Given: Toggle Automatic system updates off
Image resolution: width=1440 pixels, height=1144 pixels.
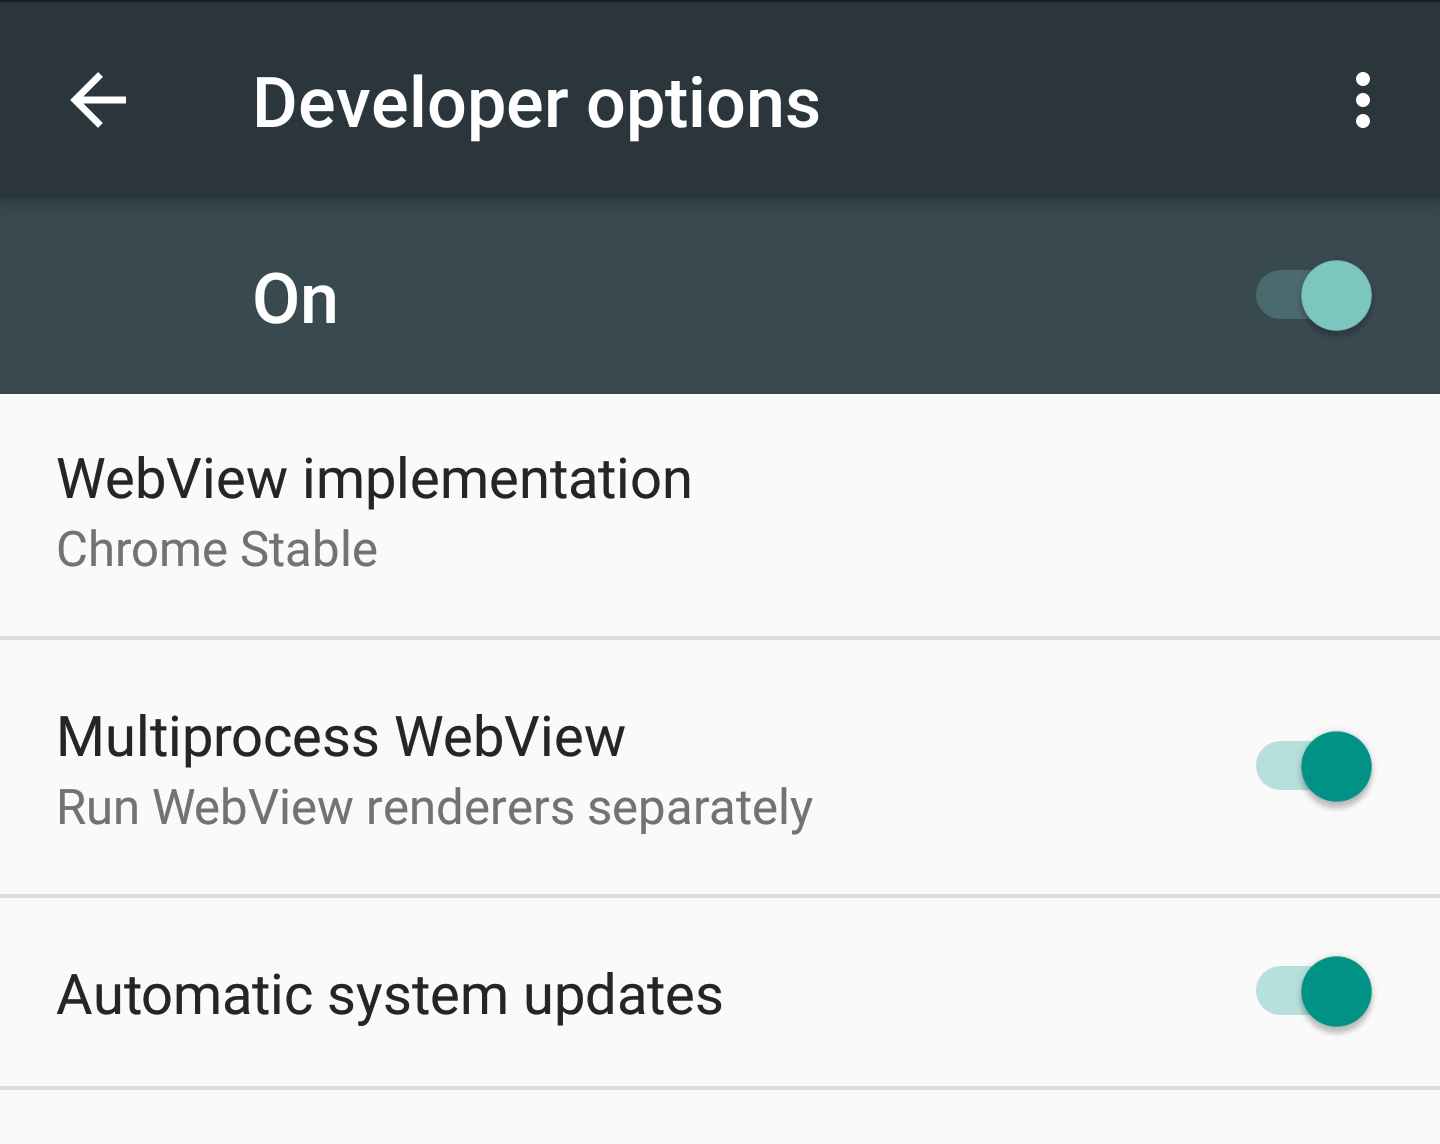Looking at the screenshot, I should tap(1313, 993).
